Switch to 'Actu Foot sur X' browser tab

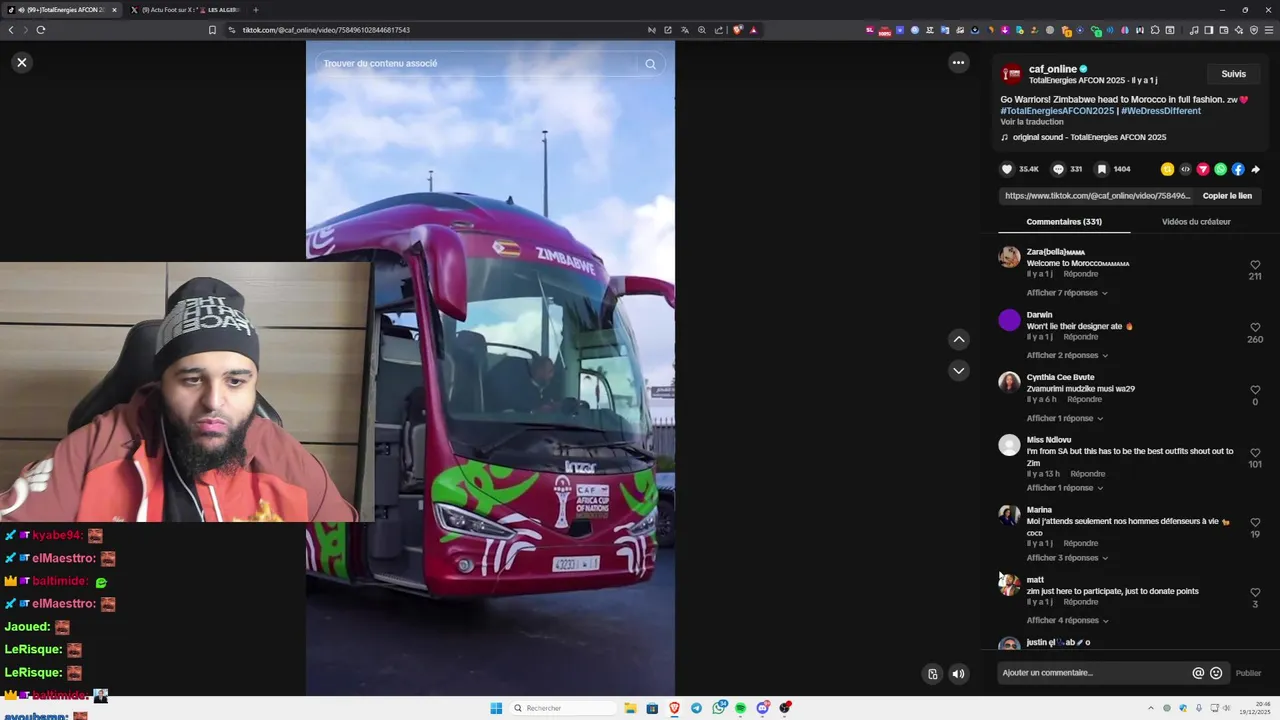click(x=186, y=10)
